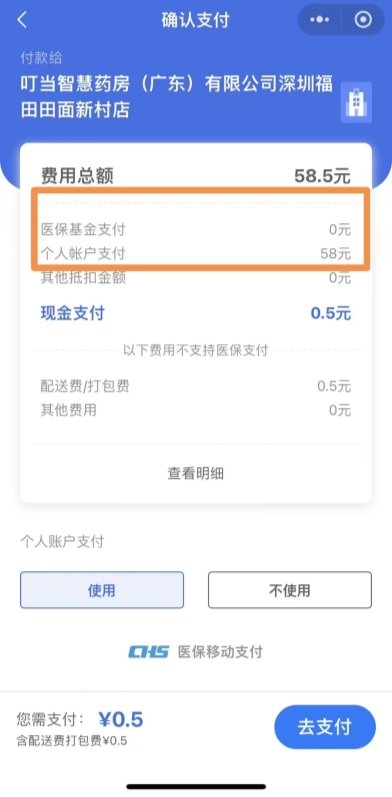392x797 pixels.
Task: Select 使用 for personal account payment
Action: pyautogui.click(x=102, y=590)
